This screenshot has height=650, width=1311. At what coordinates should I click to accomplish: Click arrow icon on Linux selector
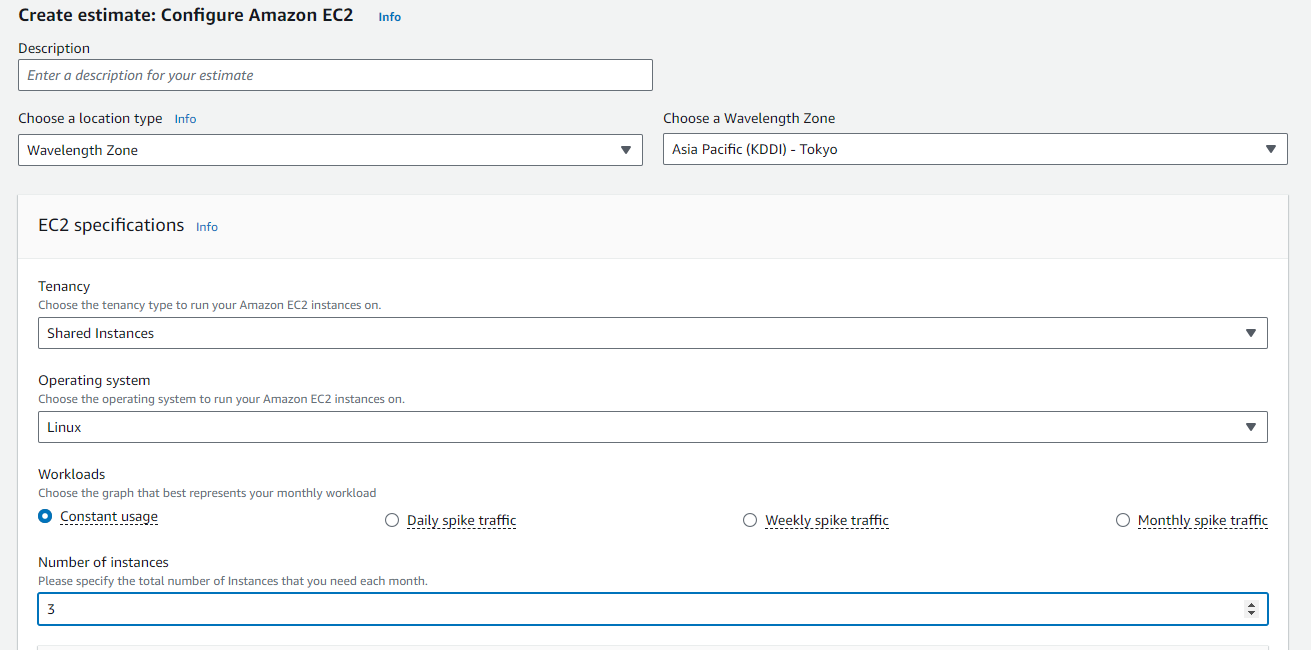click(x=1250, y=427)
